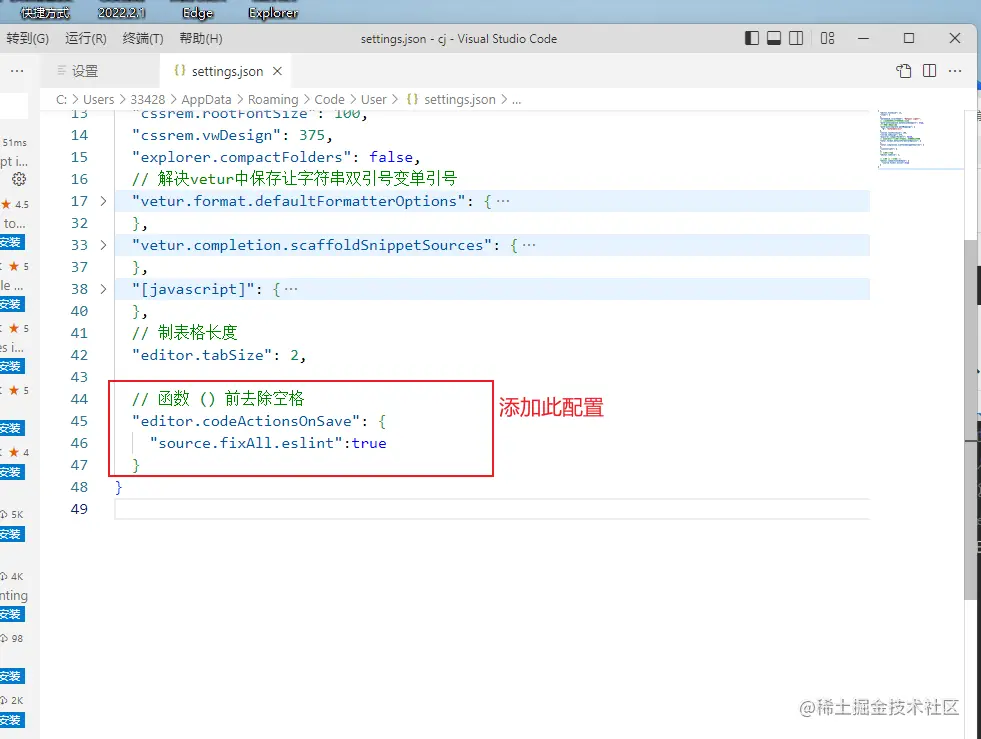Click the "editor.codeActionsOnSave" key
The width and height of the screenshot is (981, 739).
[x=246, y=421]
